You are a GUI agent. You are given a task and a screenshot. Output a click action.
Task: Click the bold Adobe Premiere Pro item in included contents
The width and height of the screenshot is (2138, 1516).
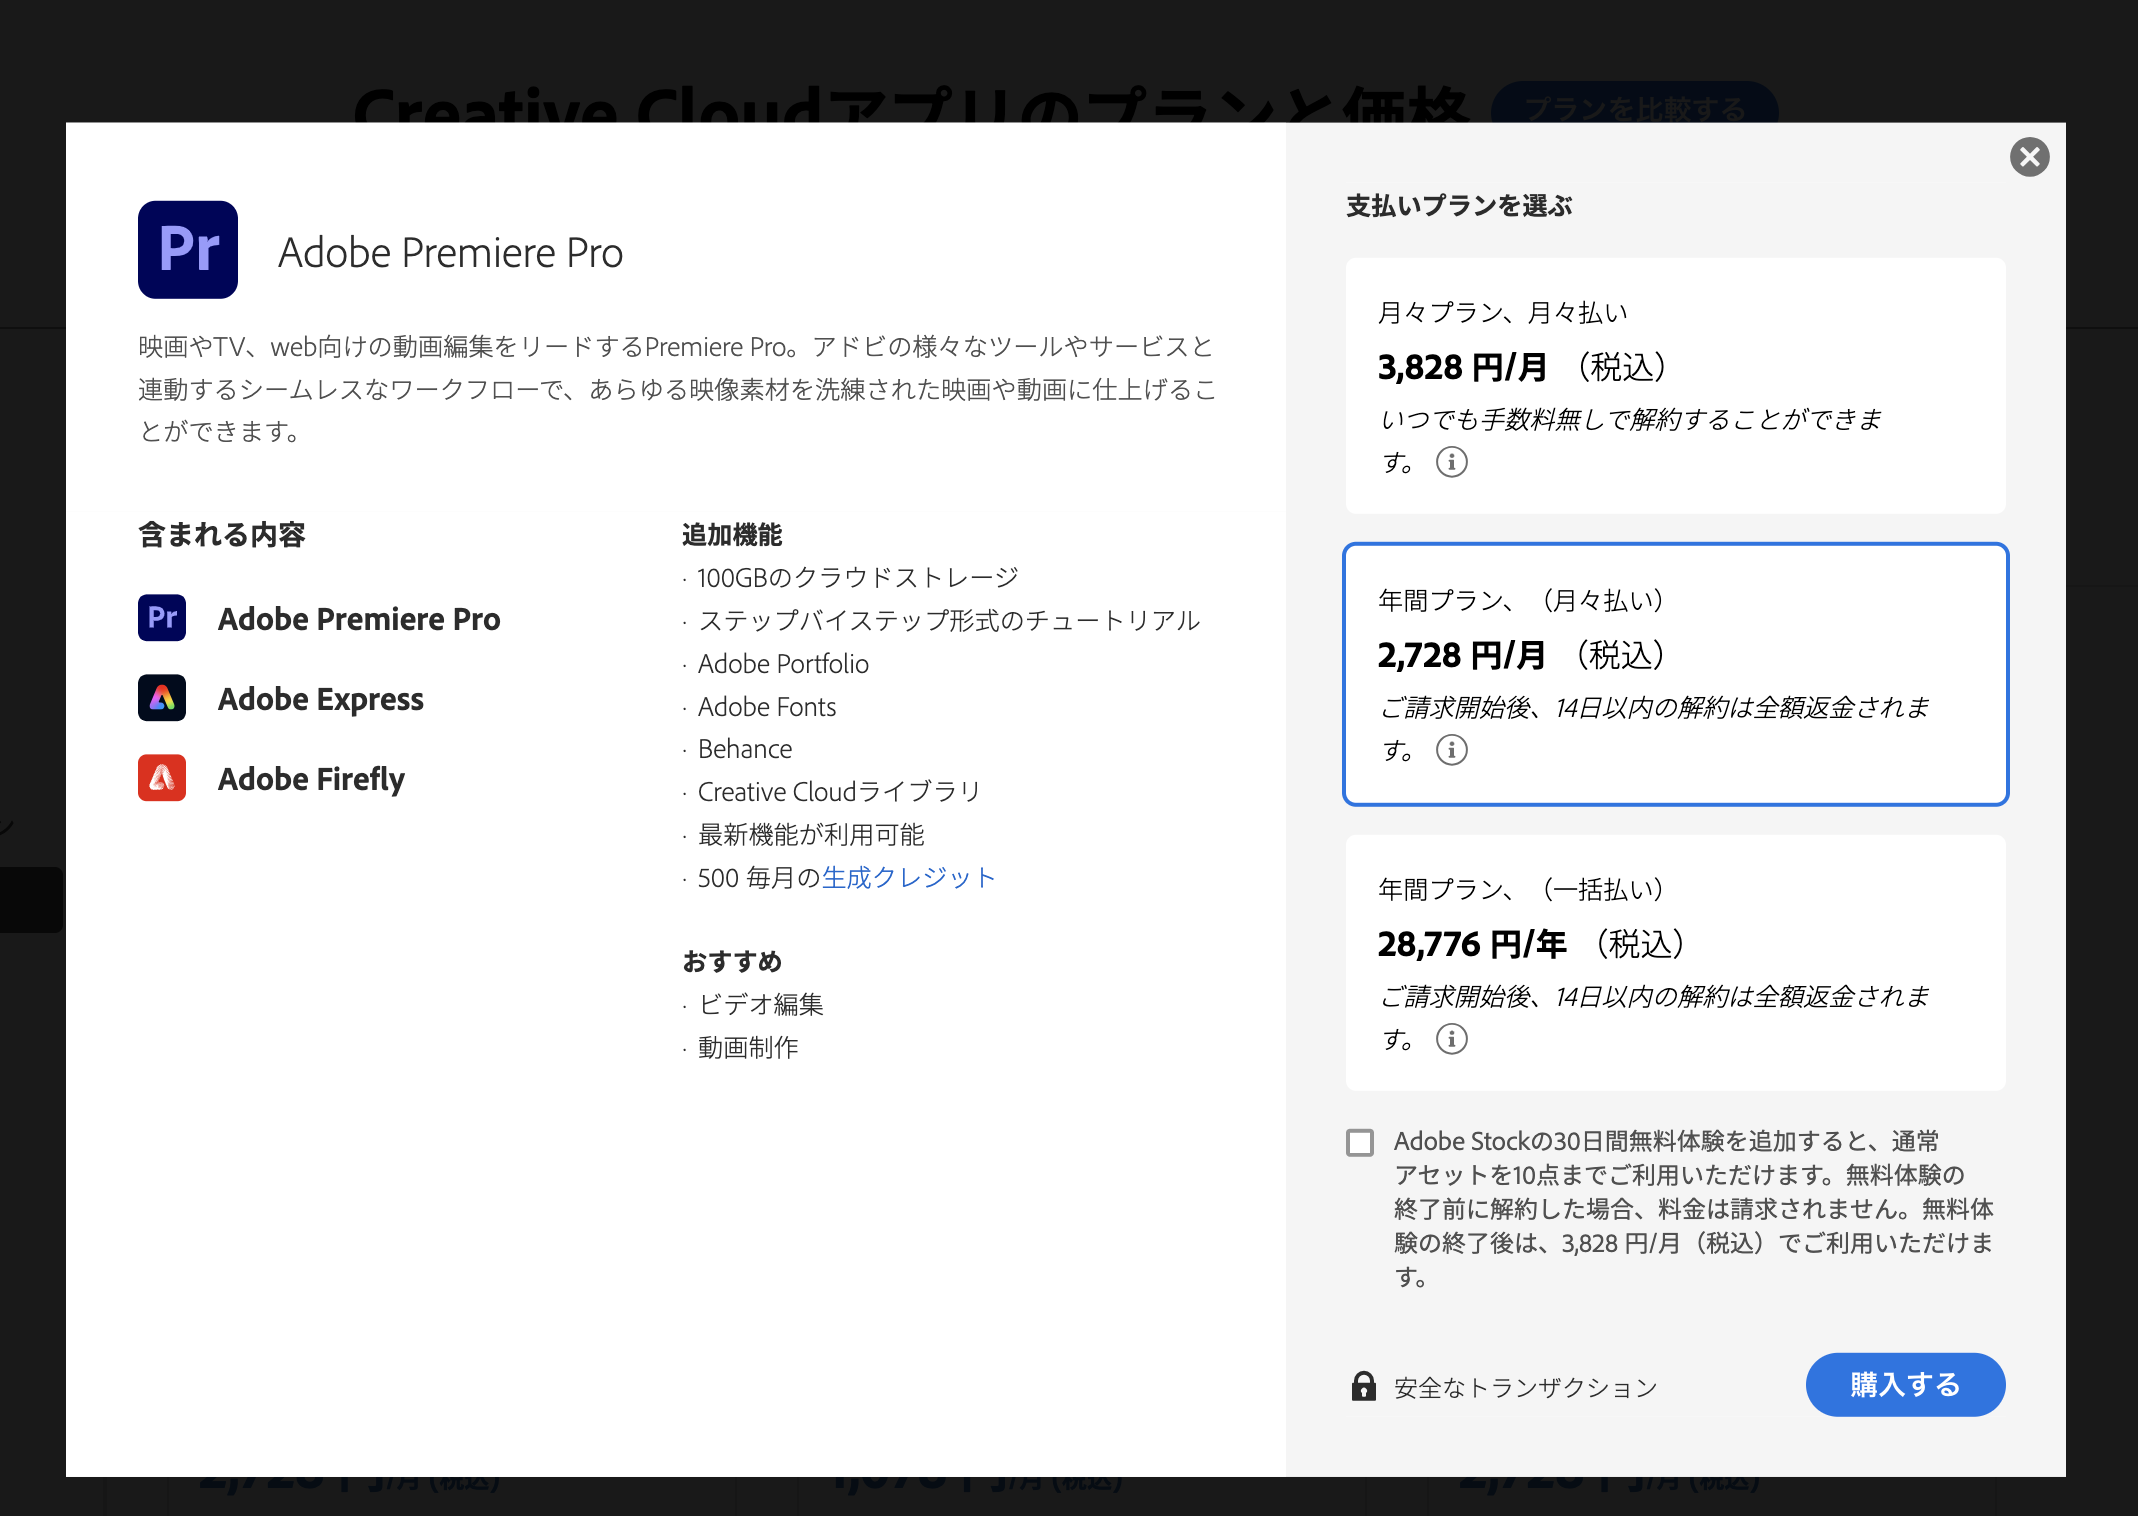pos(359,619)
